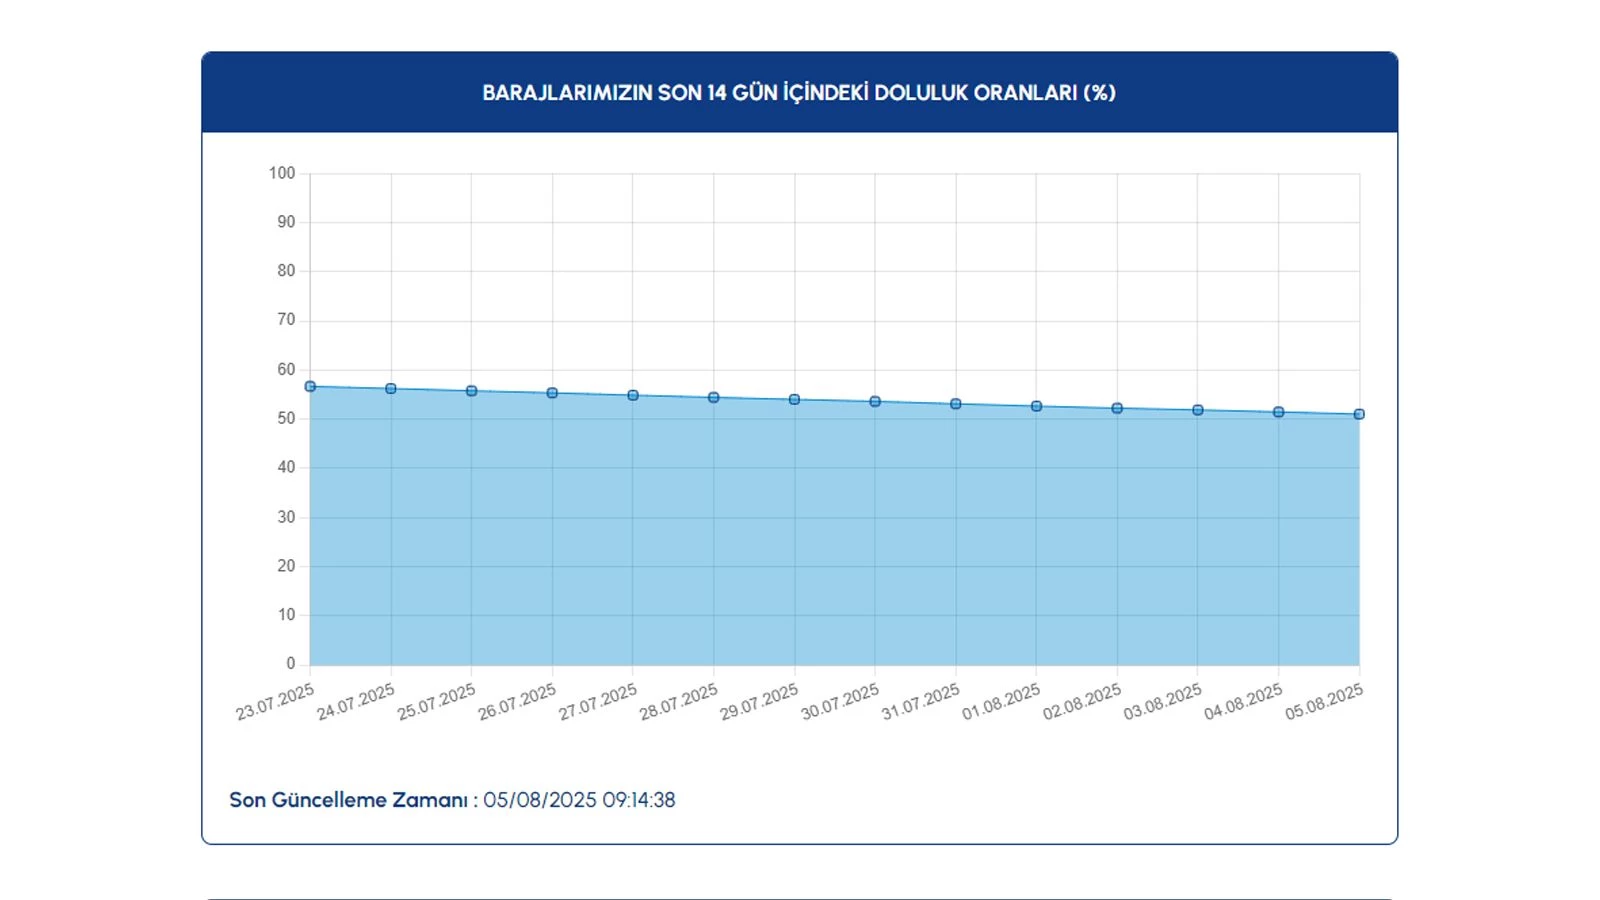
Task: Click the 27.07.2025 point on the line
Action: [633, 396]
